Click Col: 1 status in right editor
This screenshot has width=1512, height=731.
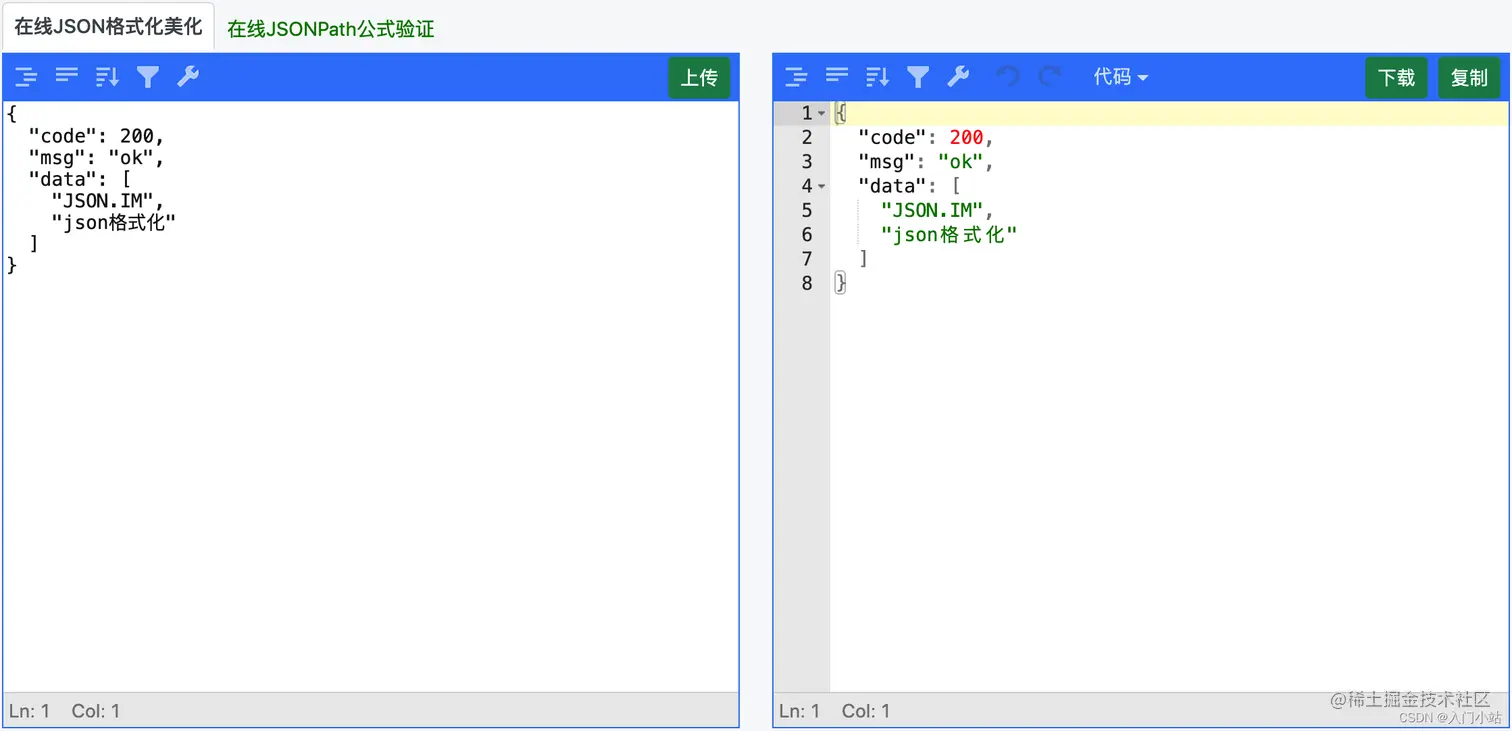[865, 711]
